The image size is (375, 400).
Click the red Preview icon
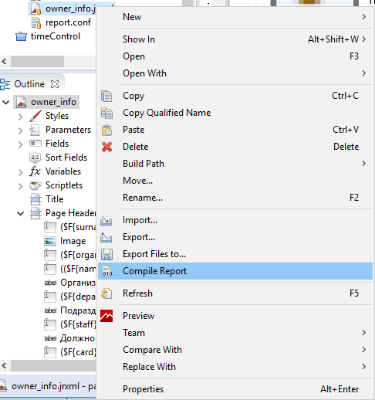click(x=106, y=316)
